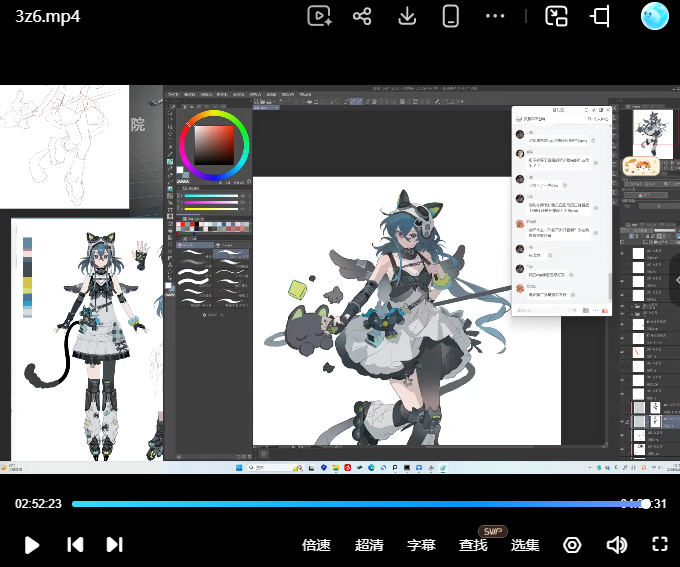This screenshot has height=567, width=680.
Task: Jump to the previous video
Action: pos(75,545)
